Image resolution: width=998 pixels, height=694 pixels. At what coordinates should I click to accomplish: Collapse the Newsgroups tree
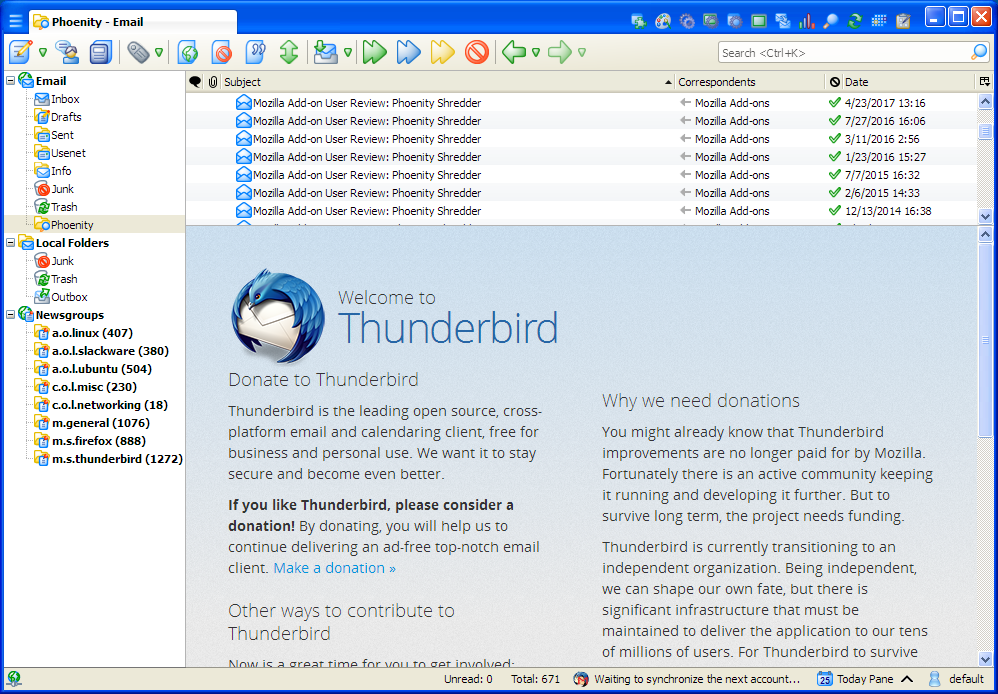tap(10, 315)
